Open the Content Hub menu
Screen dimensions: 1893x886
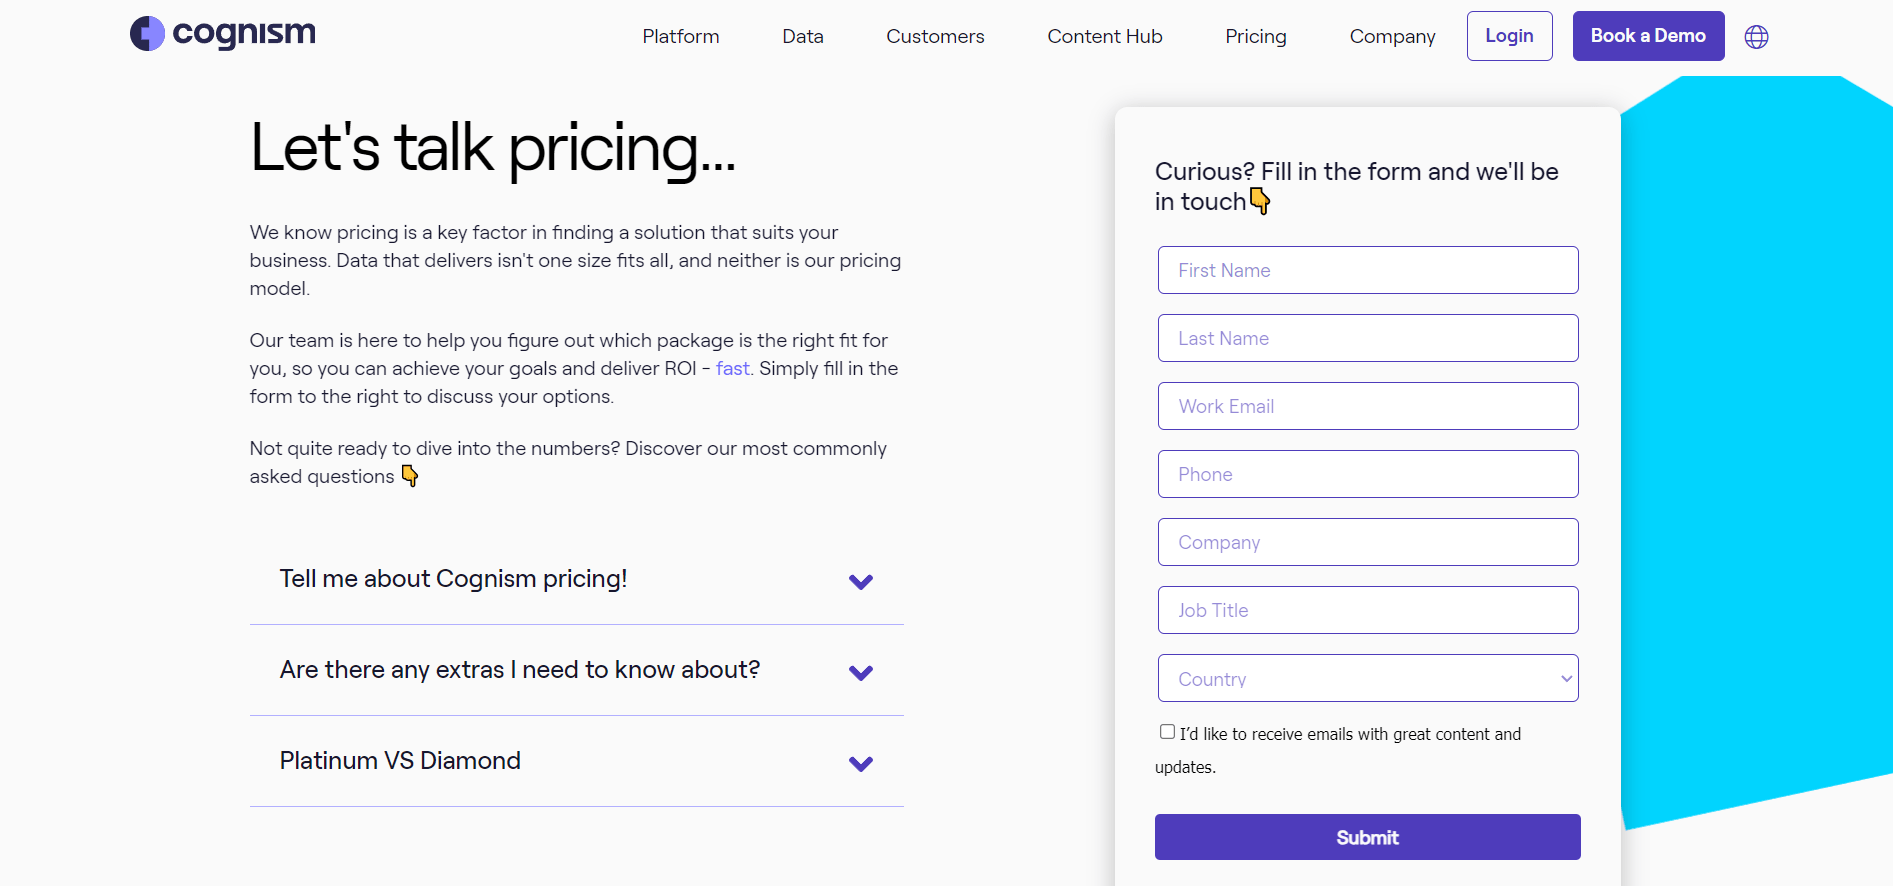click(x=1104, y=37)
